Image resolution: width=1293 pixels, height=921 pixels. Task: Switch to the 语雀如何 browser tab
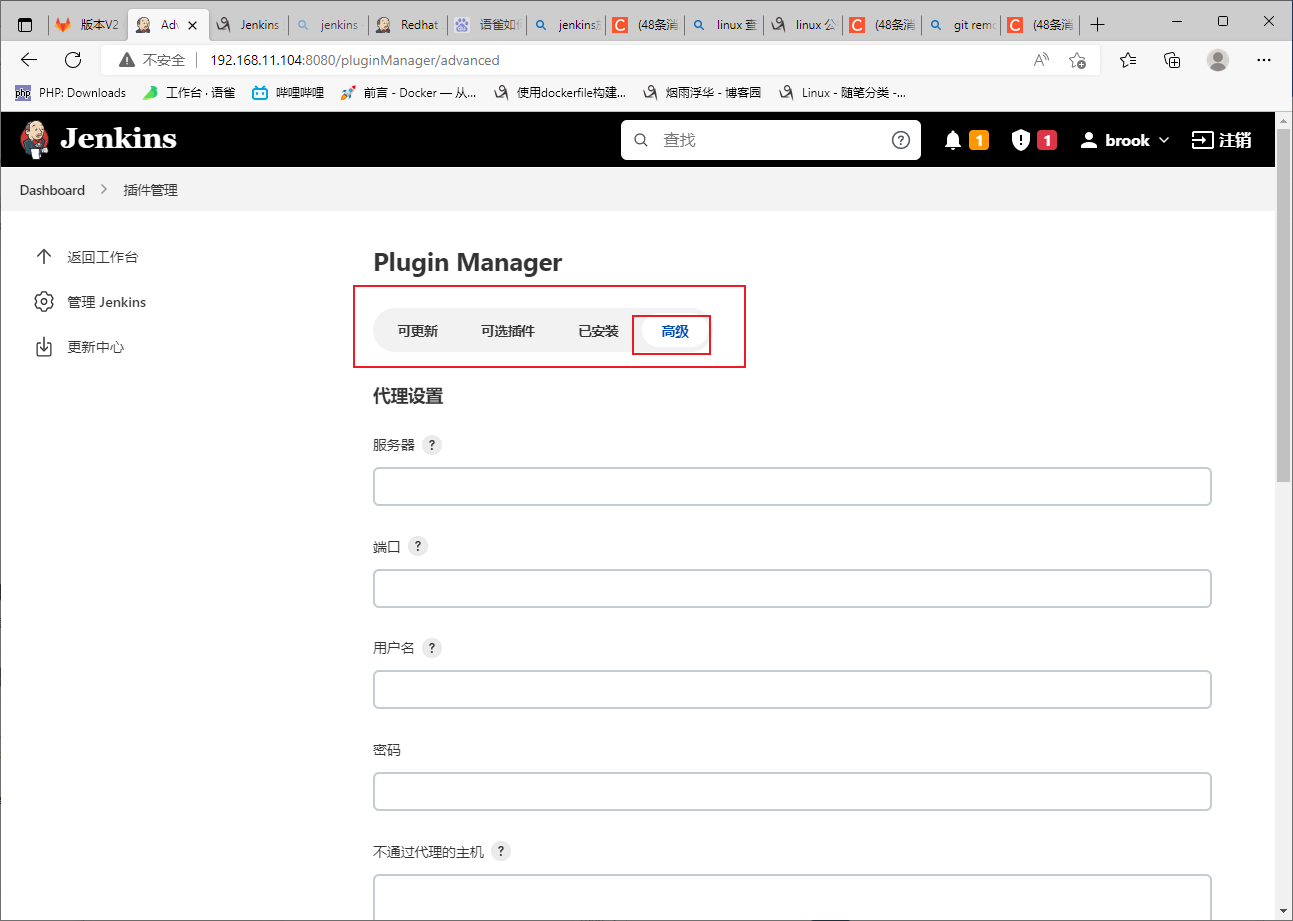(x=486, y=25)
